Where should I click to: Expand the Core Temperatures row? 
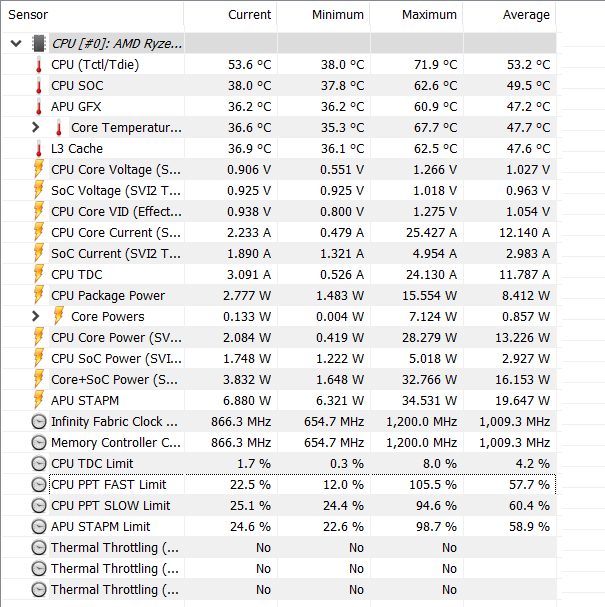pos(36,127)
